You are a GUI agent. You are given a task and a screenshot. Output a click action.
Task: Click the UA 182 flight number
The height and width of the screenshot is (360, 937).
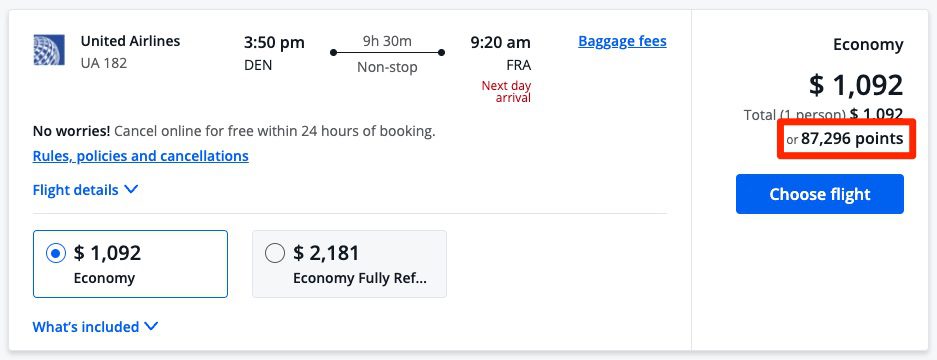click(x=104, y=63)
